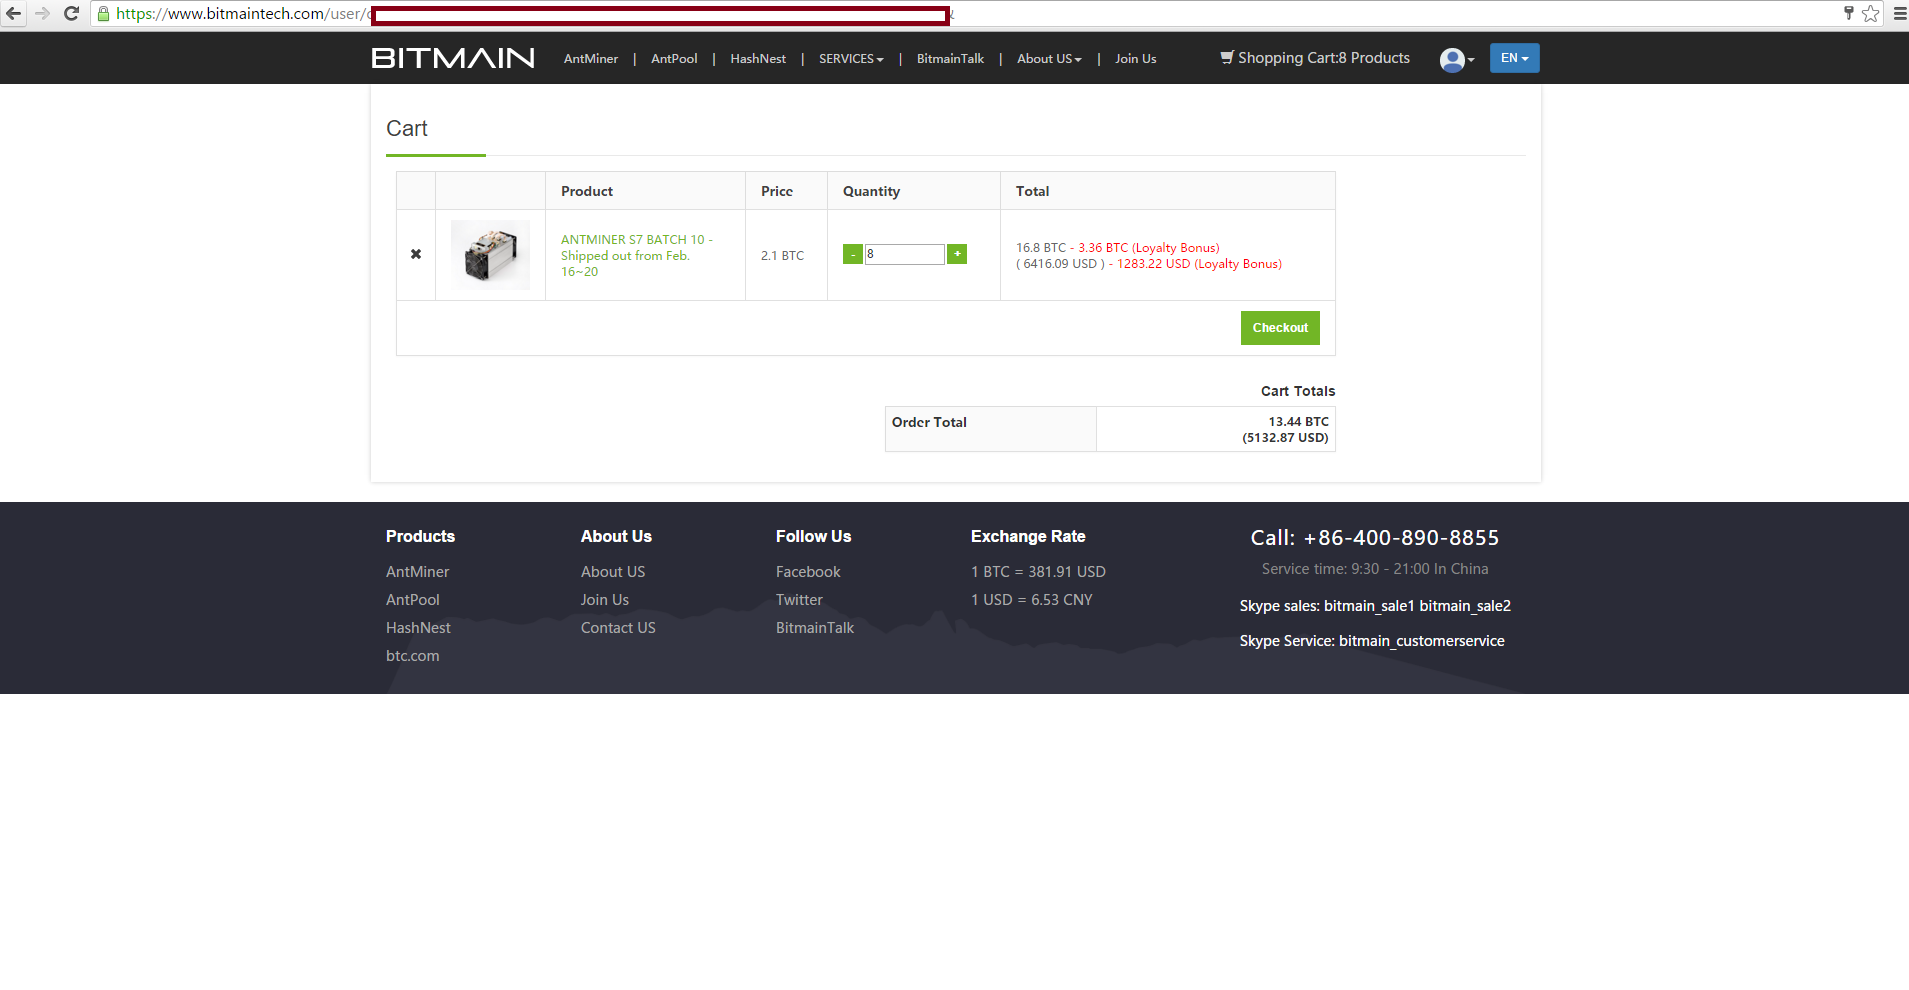Go back with the browser back arrow
This screenshot has height=990, width=1909.
[14, 14]
